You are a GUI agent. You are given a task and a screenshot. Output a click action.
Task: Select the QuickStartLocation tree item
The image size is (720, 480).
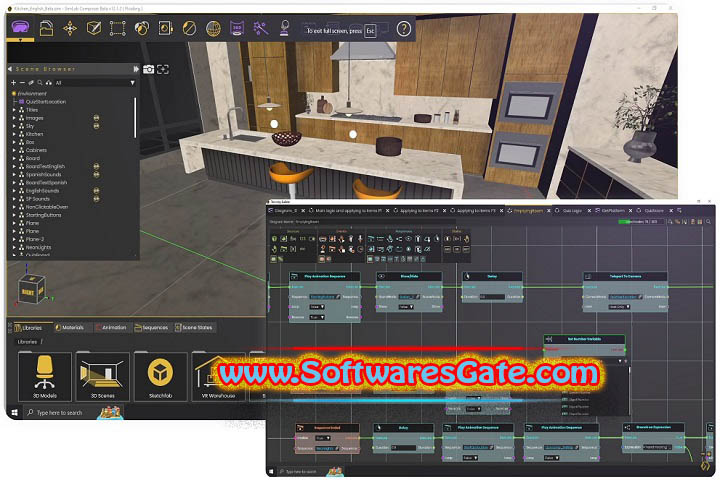click(46, 102)
